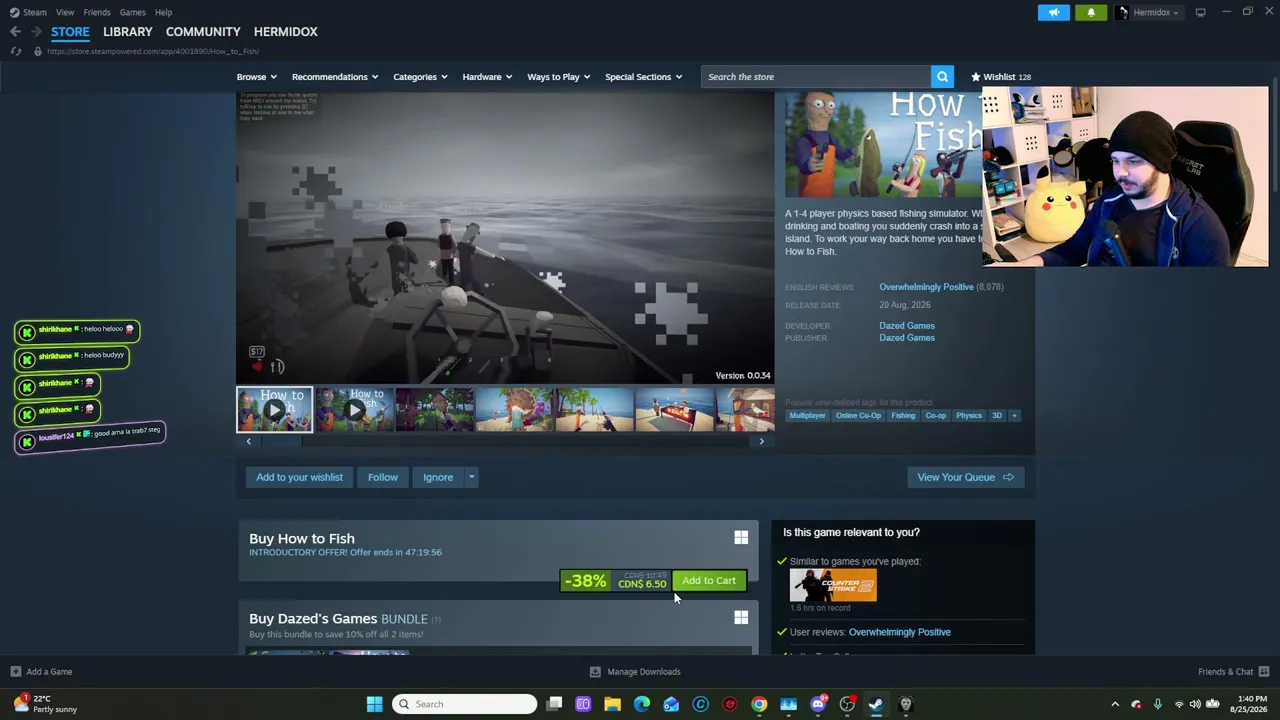The image size is (1280, 720).
Task: Click the Add a Game plus icon
Action: pos(15,672)
